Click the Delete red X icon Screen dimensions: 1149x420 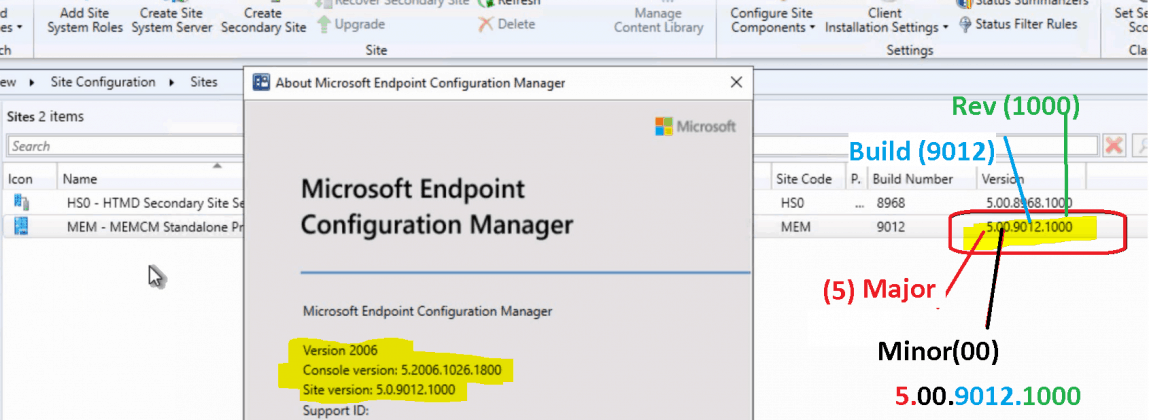(485, 24)
